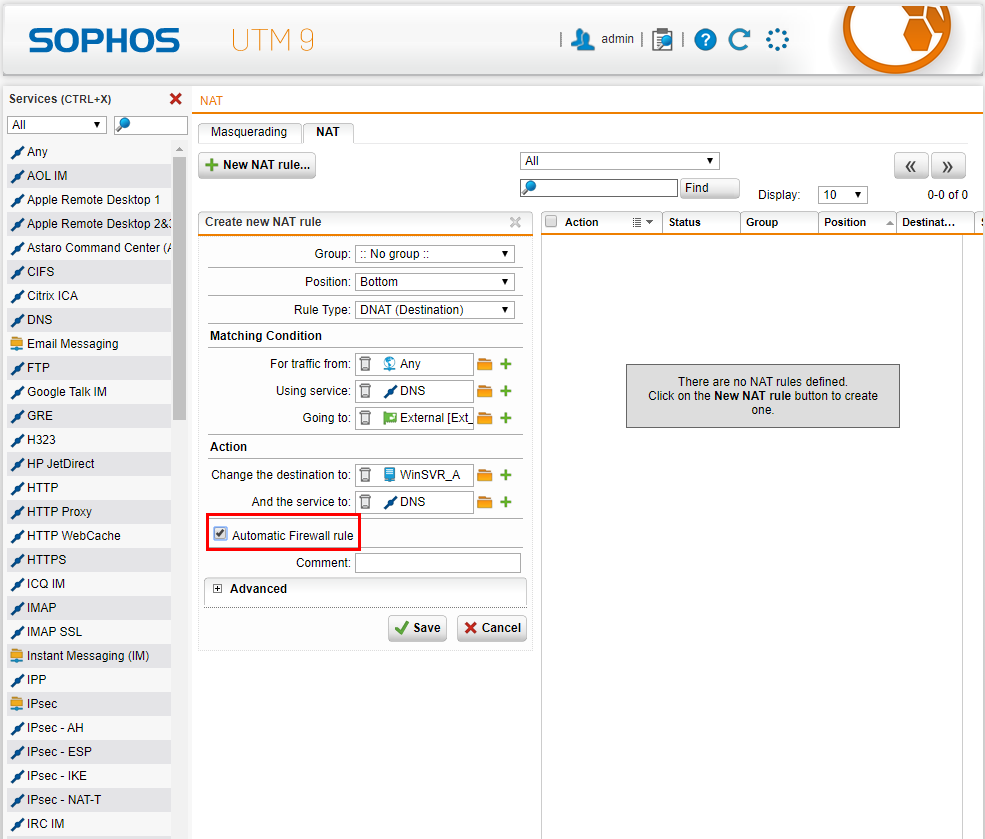Click the admin user icon
This screenshot has height=839, width=985.
point(582,40)
